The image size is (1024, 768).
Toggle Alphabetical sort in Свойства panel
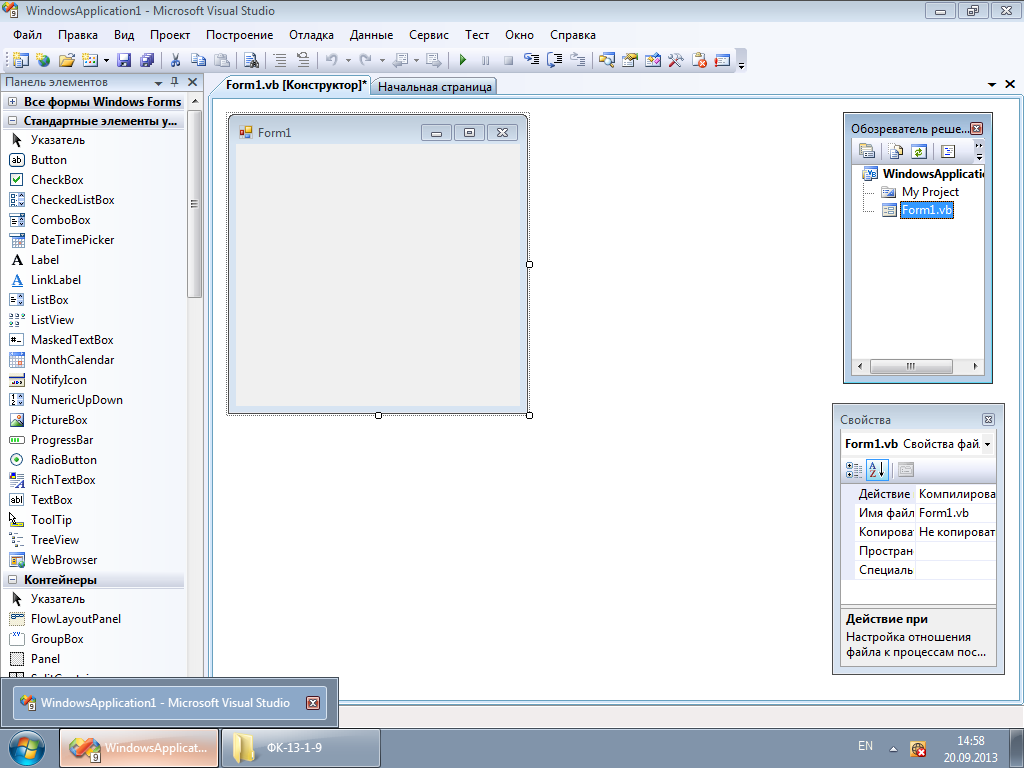click(x=877, y=470)
